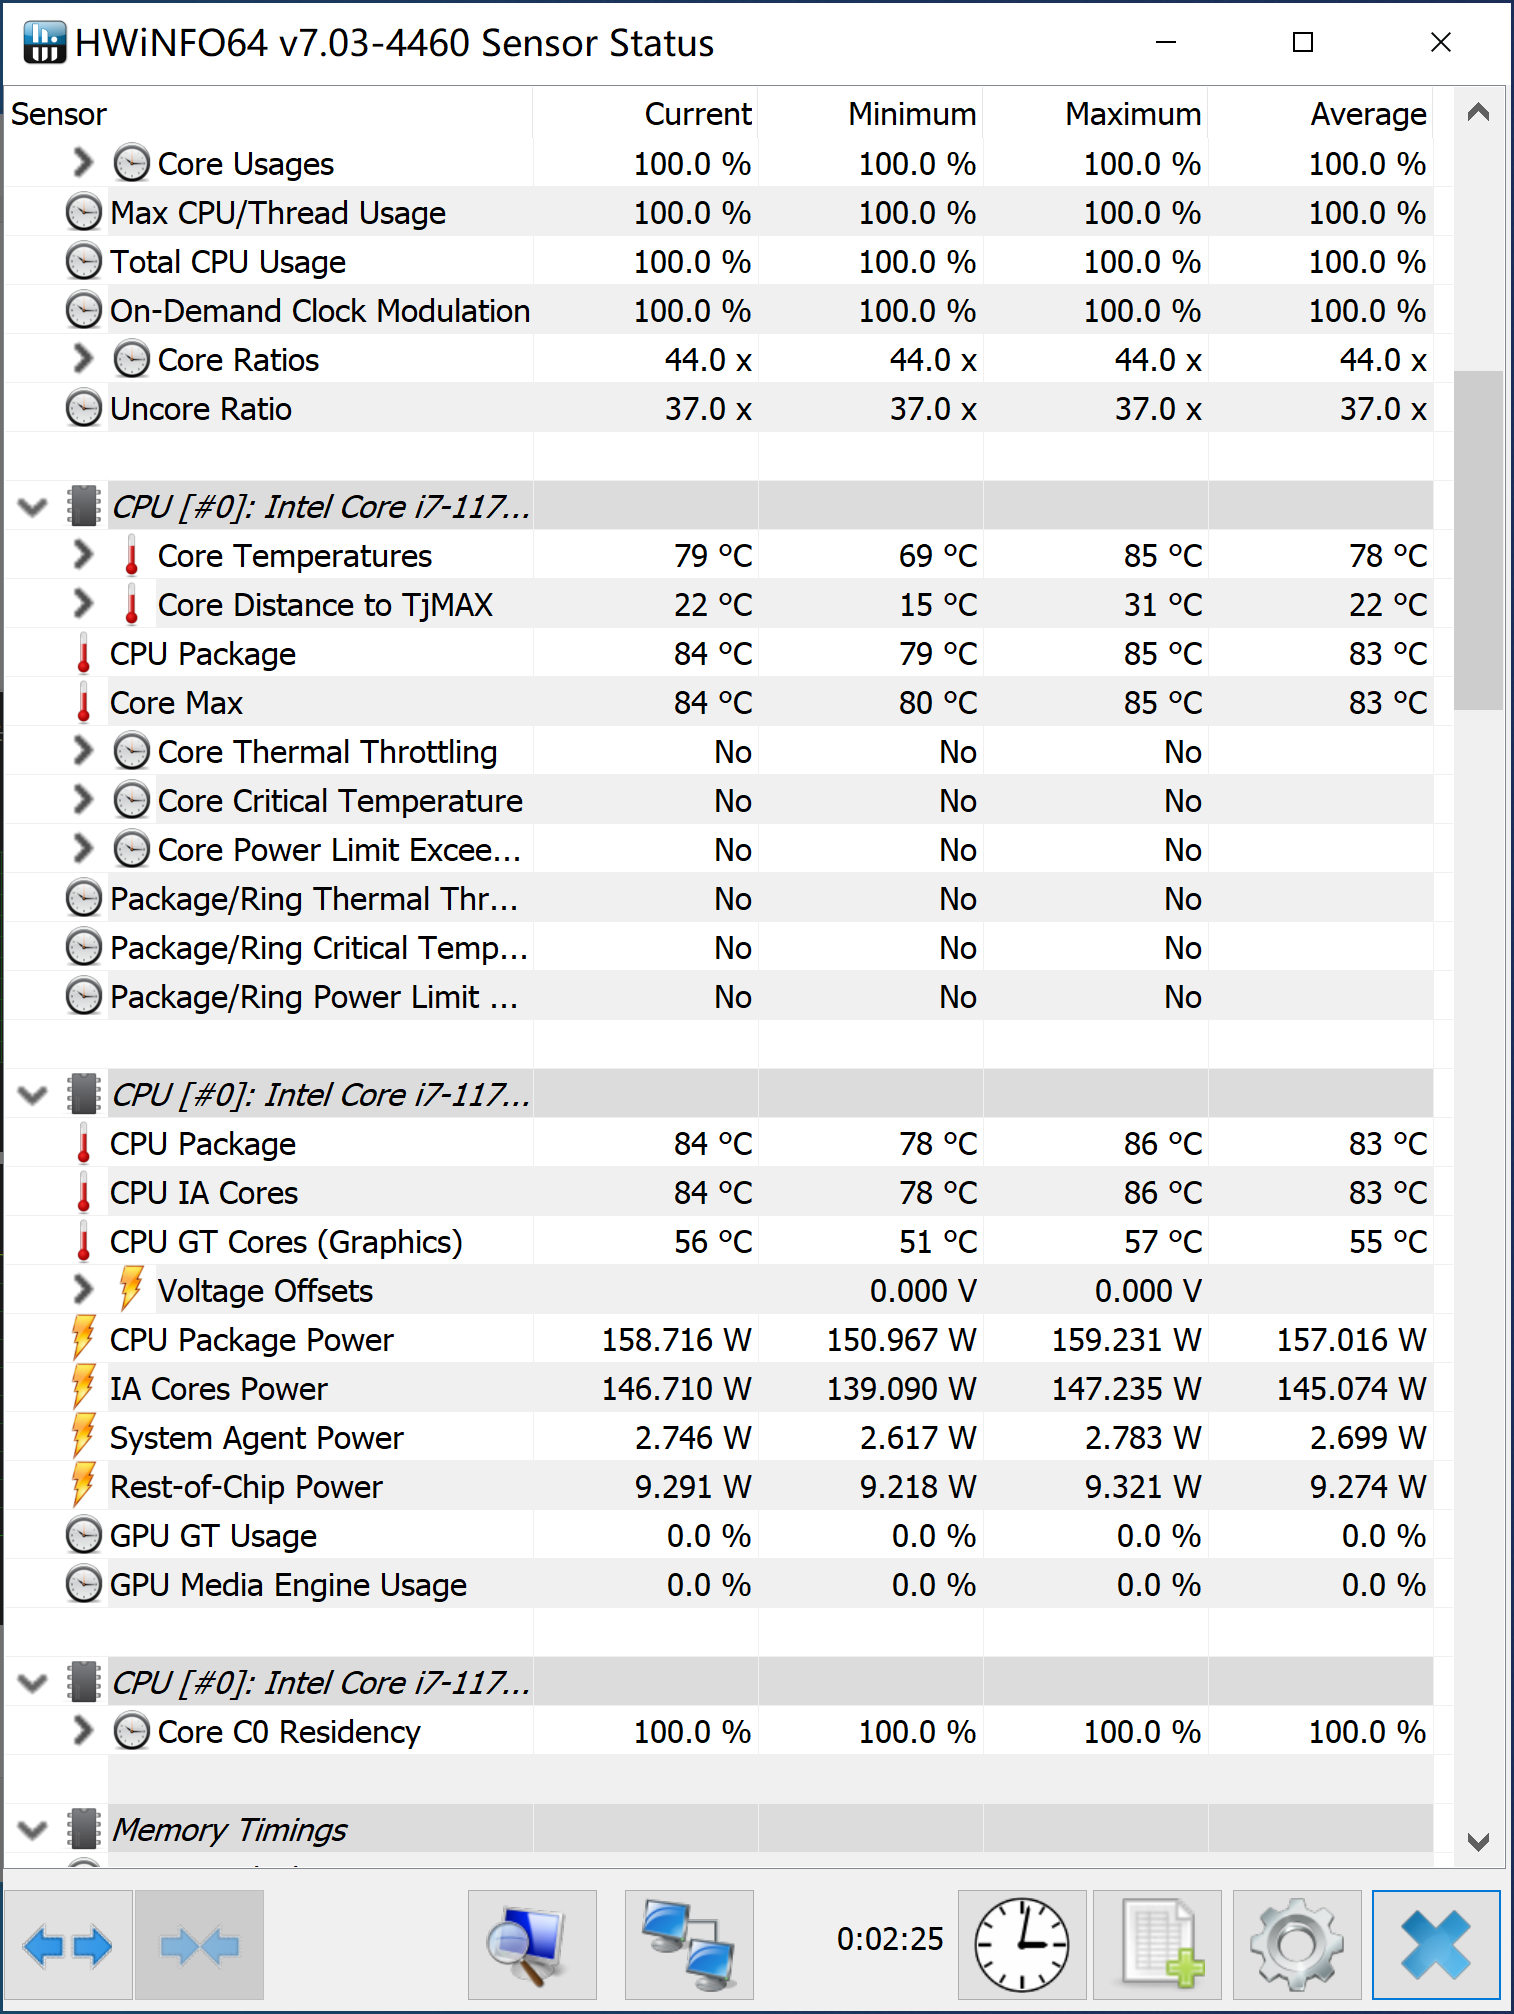Image resolution: width=1514 pixels, height=2014 pixels.
Task: Open sensor settings gear icon
Action: pyautogui.click(x=1297, y=1945)
